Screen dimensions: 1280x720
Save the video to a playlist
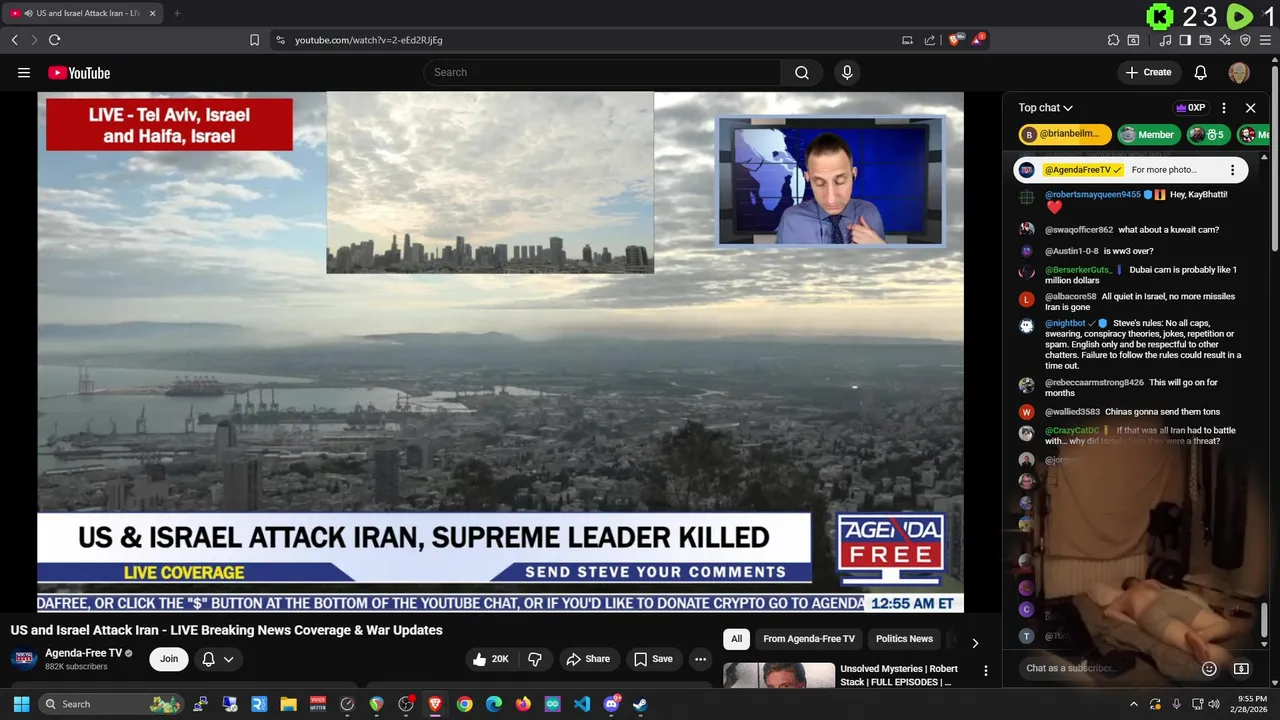point(653,659)
